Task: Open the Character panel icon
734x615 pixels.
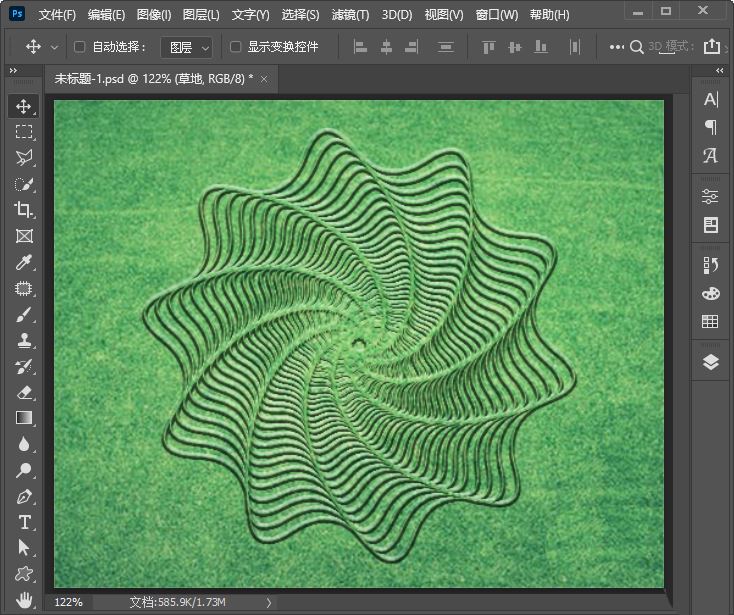Action: (x=711, y=99)
